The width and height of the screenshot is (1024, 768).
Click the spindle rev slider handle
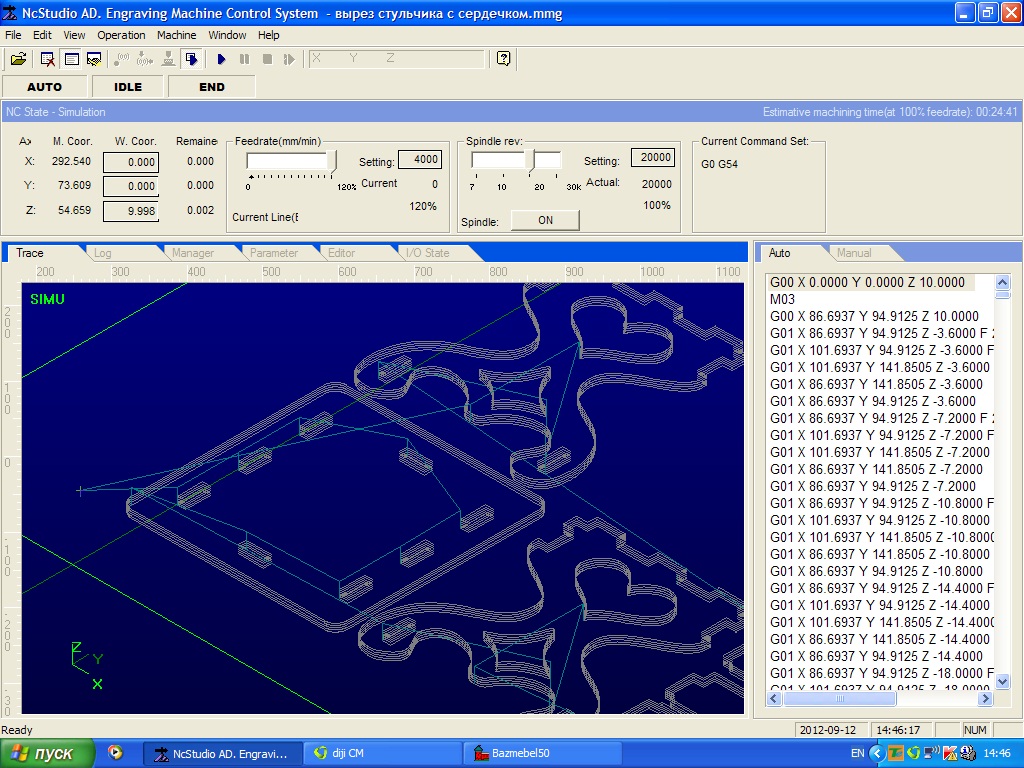pos(532,161)
